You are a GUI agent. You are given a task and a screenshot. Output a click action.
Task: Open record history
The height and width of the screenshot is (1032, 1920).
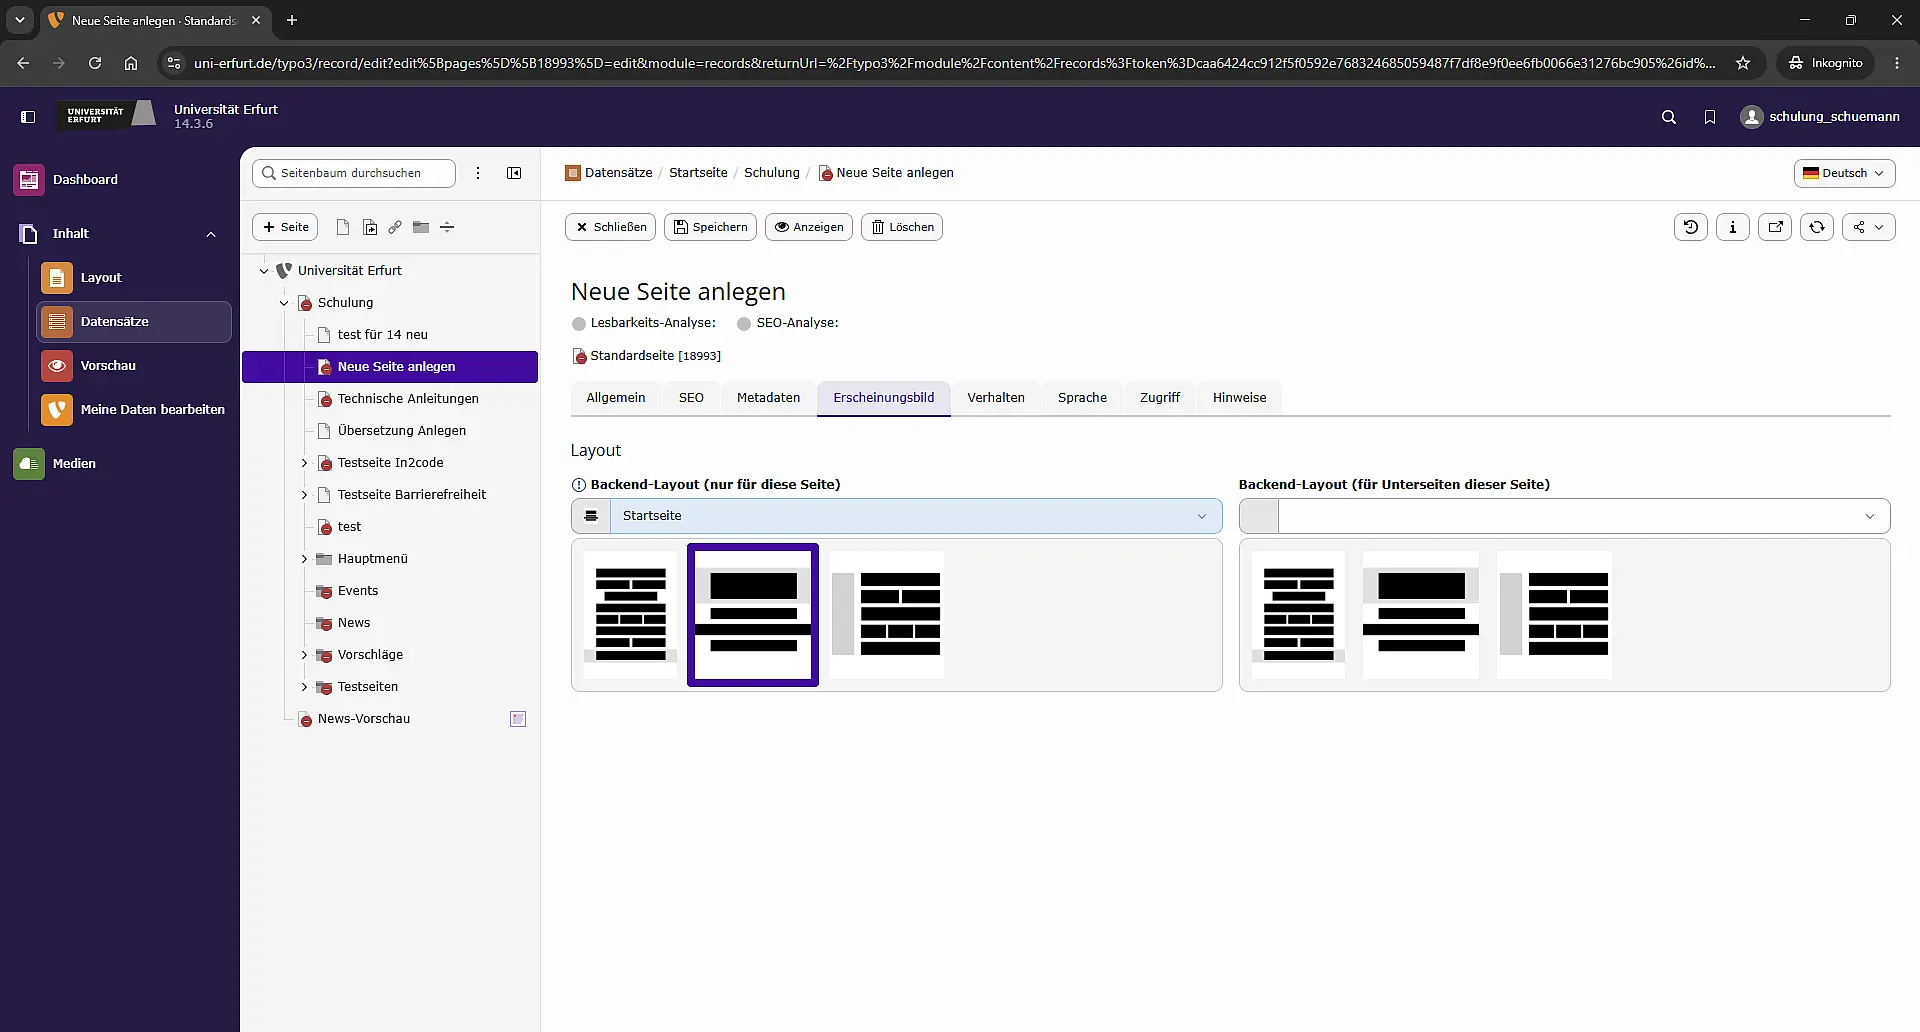point(1691,227)
